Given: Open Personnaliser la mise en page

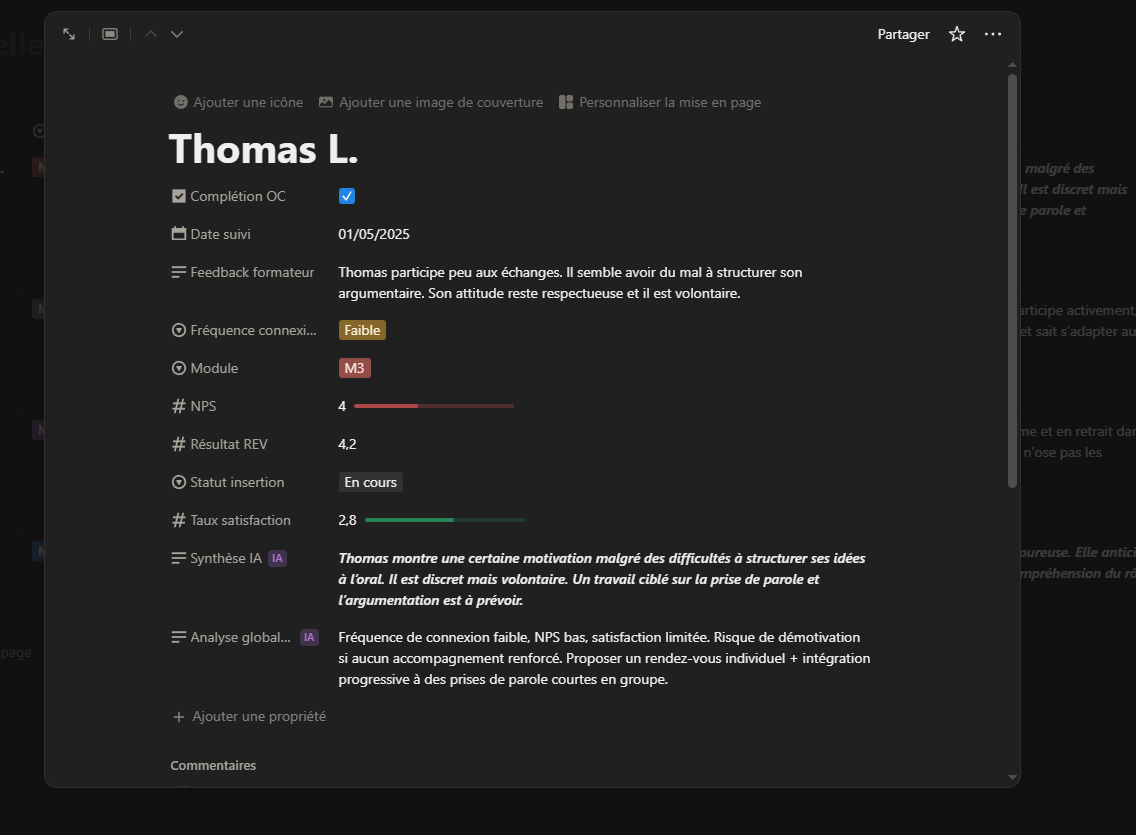Looking at the screenshot, I should tap(660, 102).
